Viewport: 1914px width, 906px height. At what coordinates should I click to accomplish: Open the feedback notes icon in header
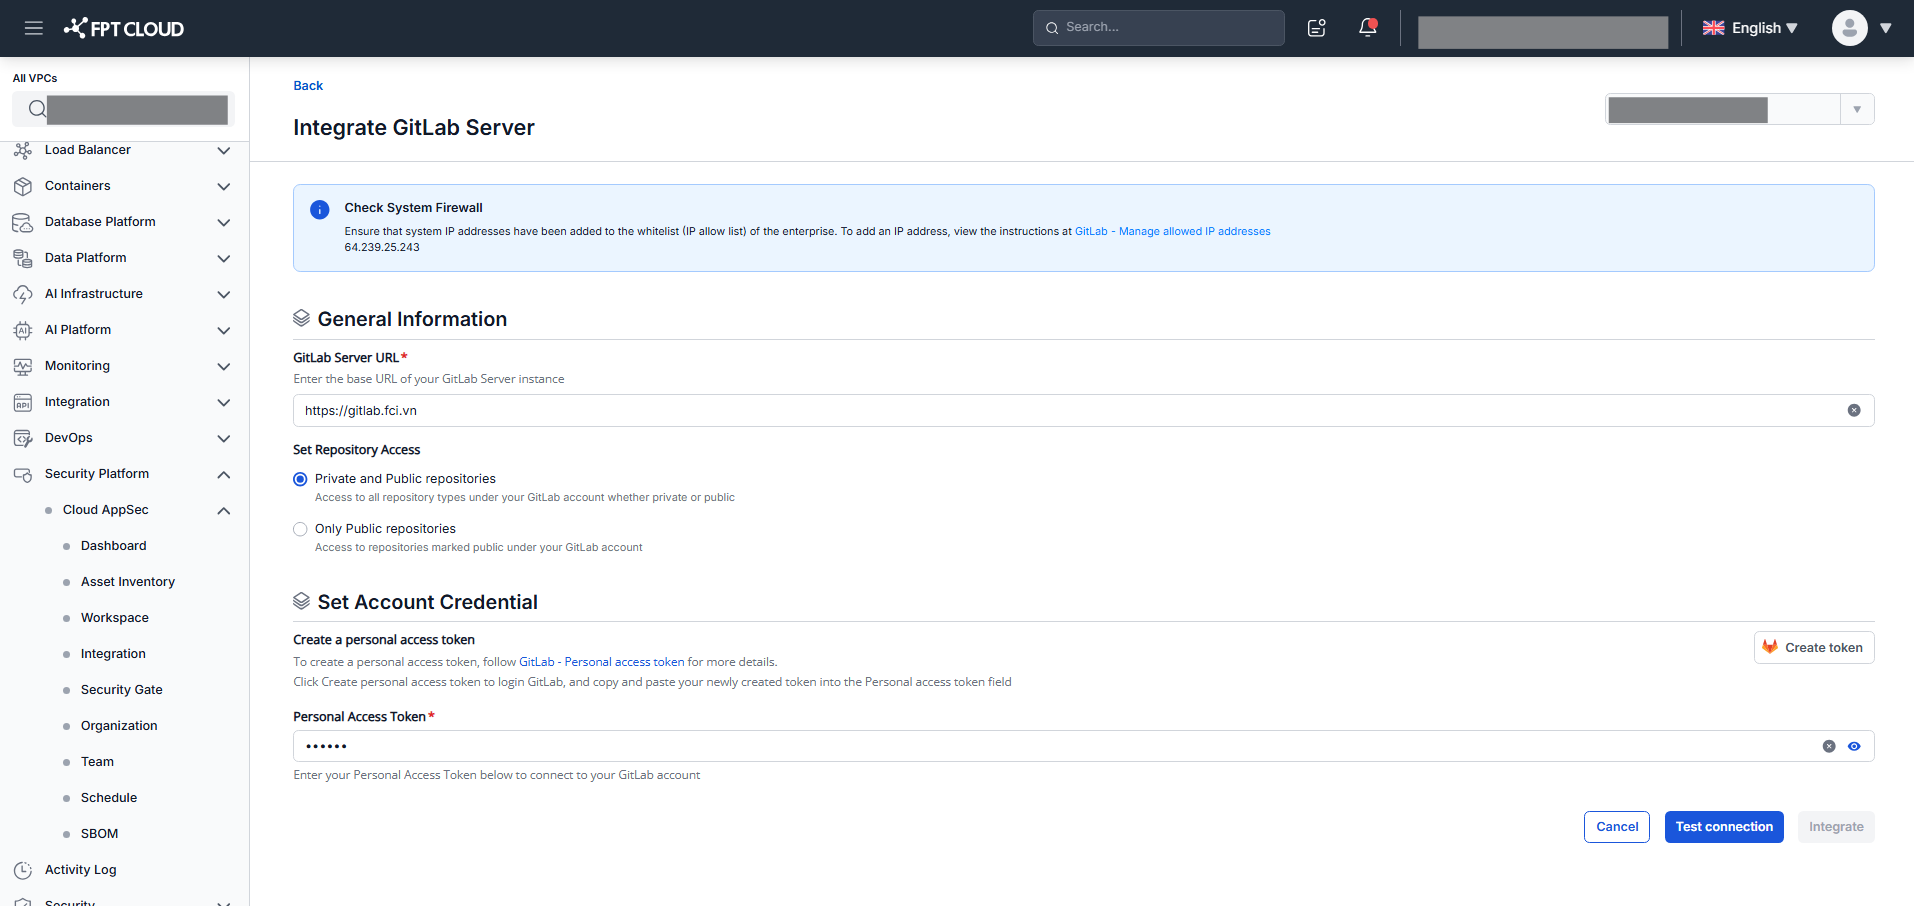(x=1317, y=28)
